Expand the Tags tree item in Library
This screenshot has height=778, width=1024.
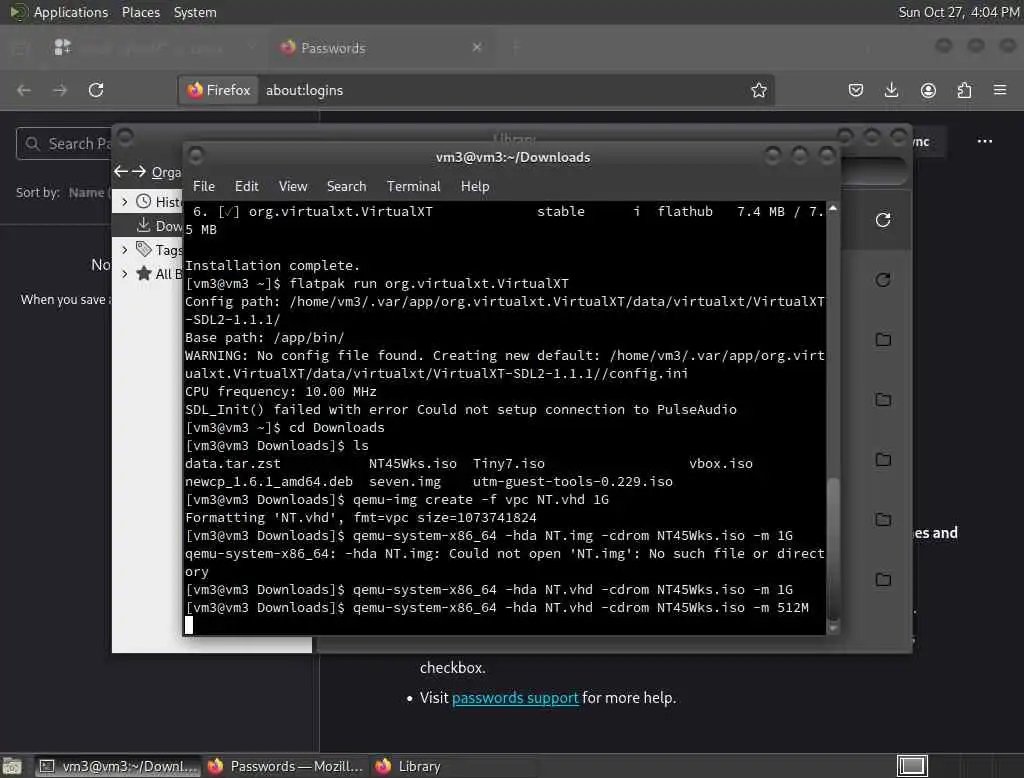(x=125, y=250)
